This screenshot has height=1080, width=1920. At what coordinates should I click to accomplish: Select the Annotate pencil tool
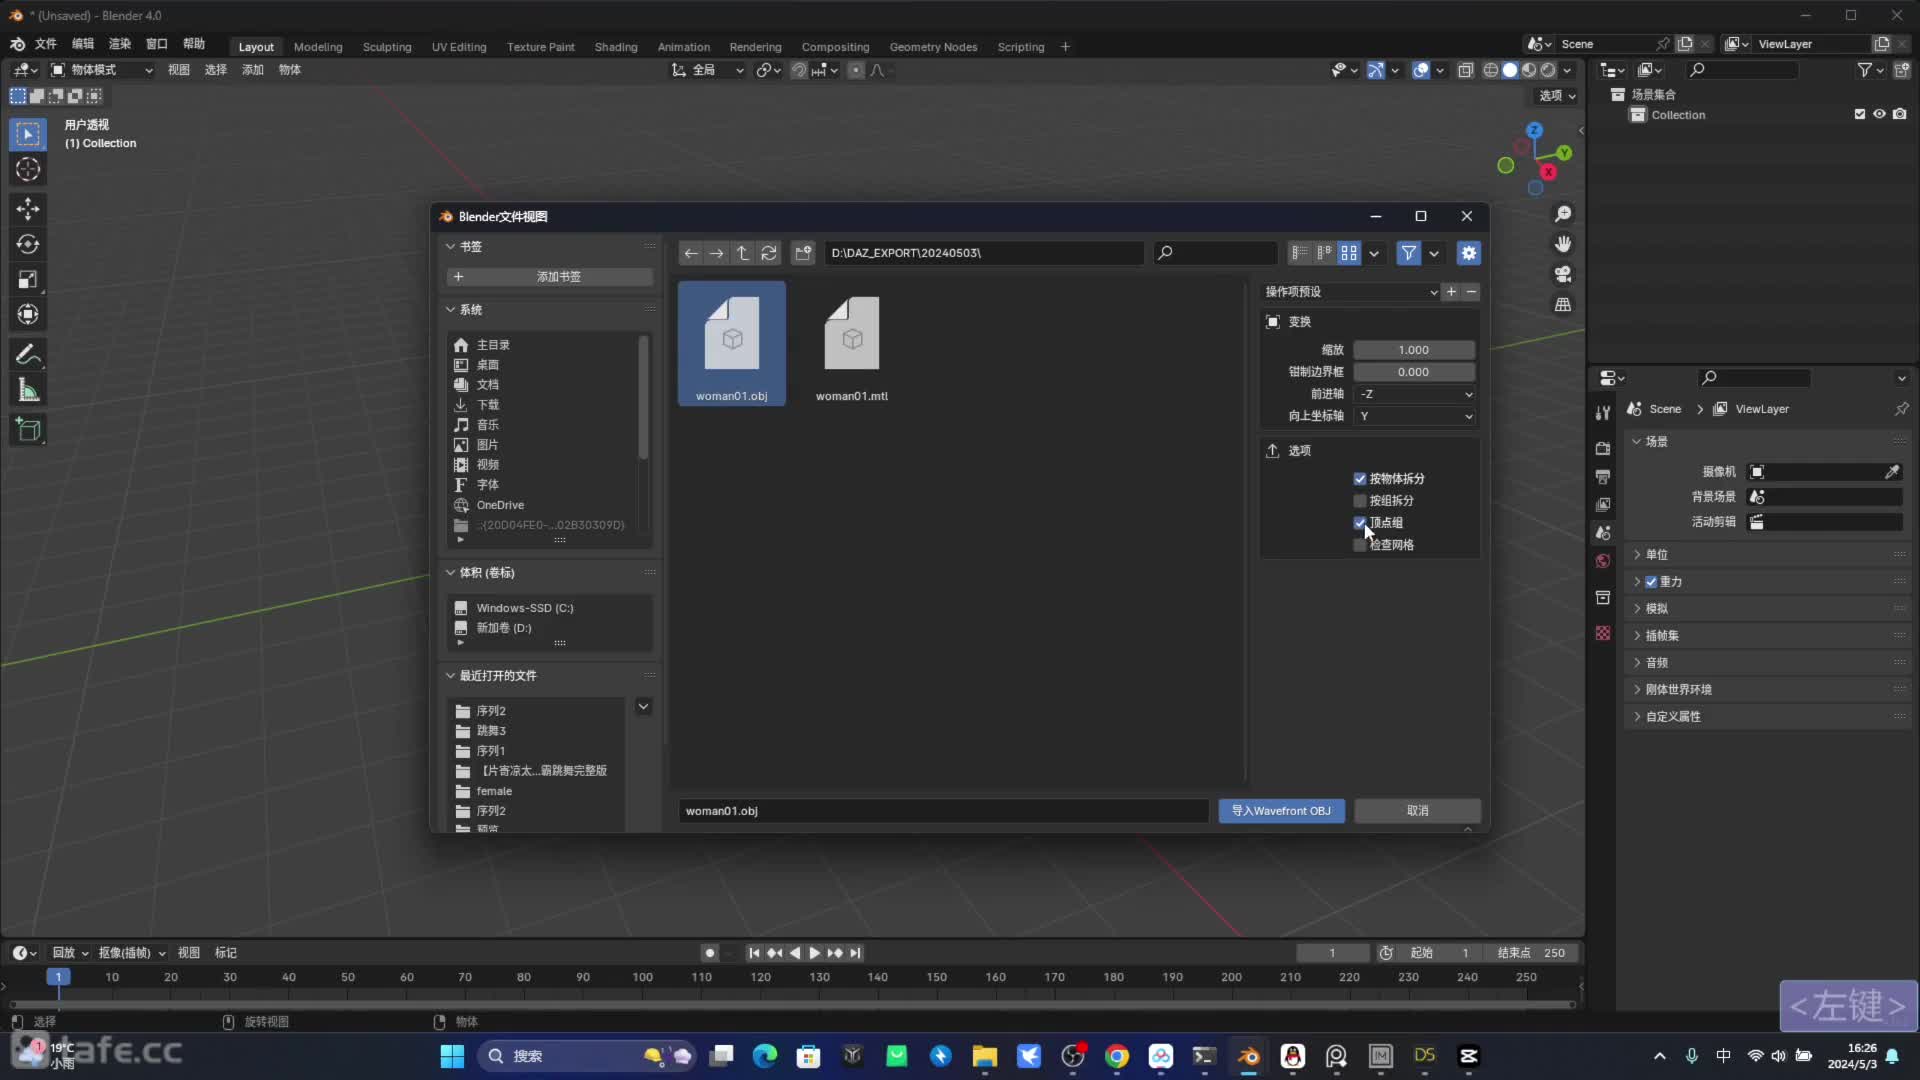click(x=28, y=355)
